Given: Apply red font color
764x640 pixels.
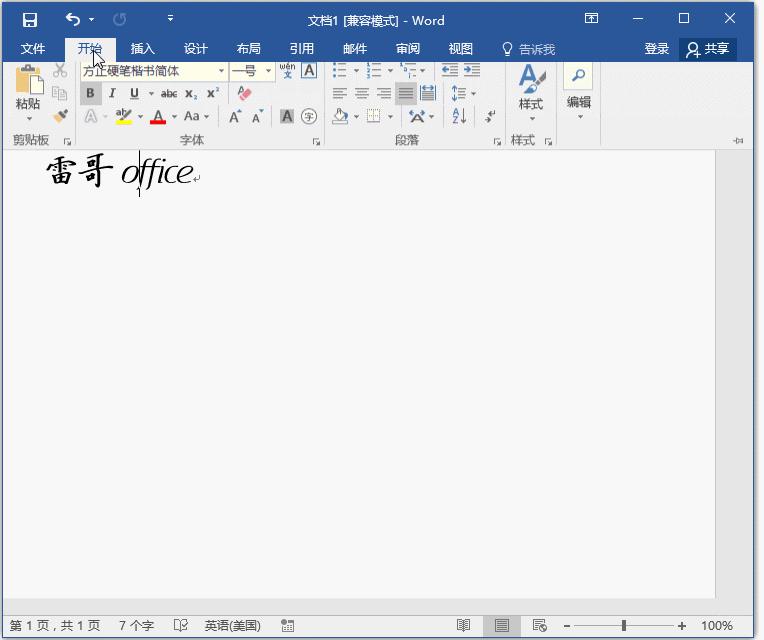Looking at the screenshot, I should click(x=158, y=116).
